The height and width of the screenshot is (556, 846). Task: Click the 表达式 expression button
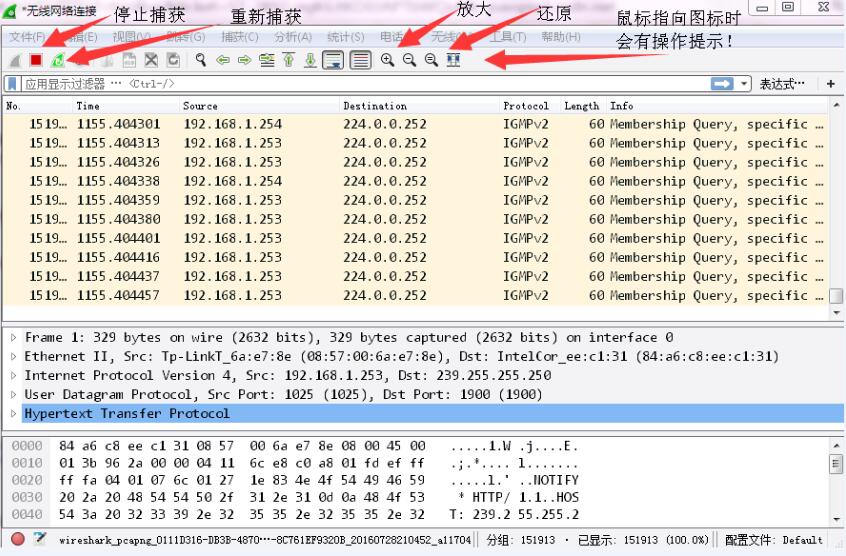click(782, 84)
